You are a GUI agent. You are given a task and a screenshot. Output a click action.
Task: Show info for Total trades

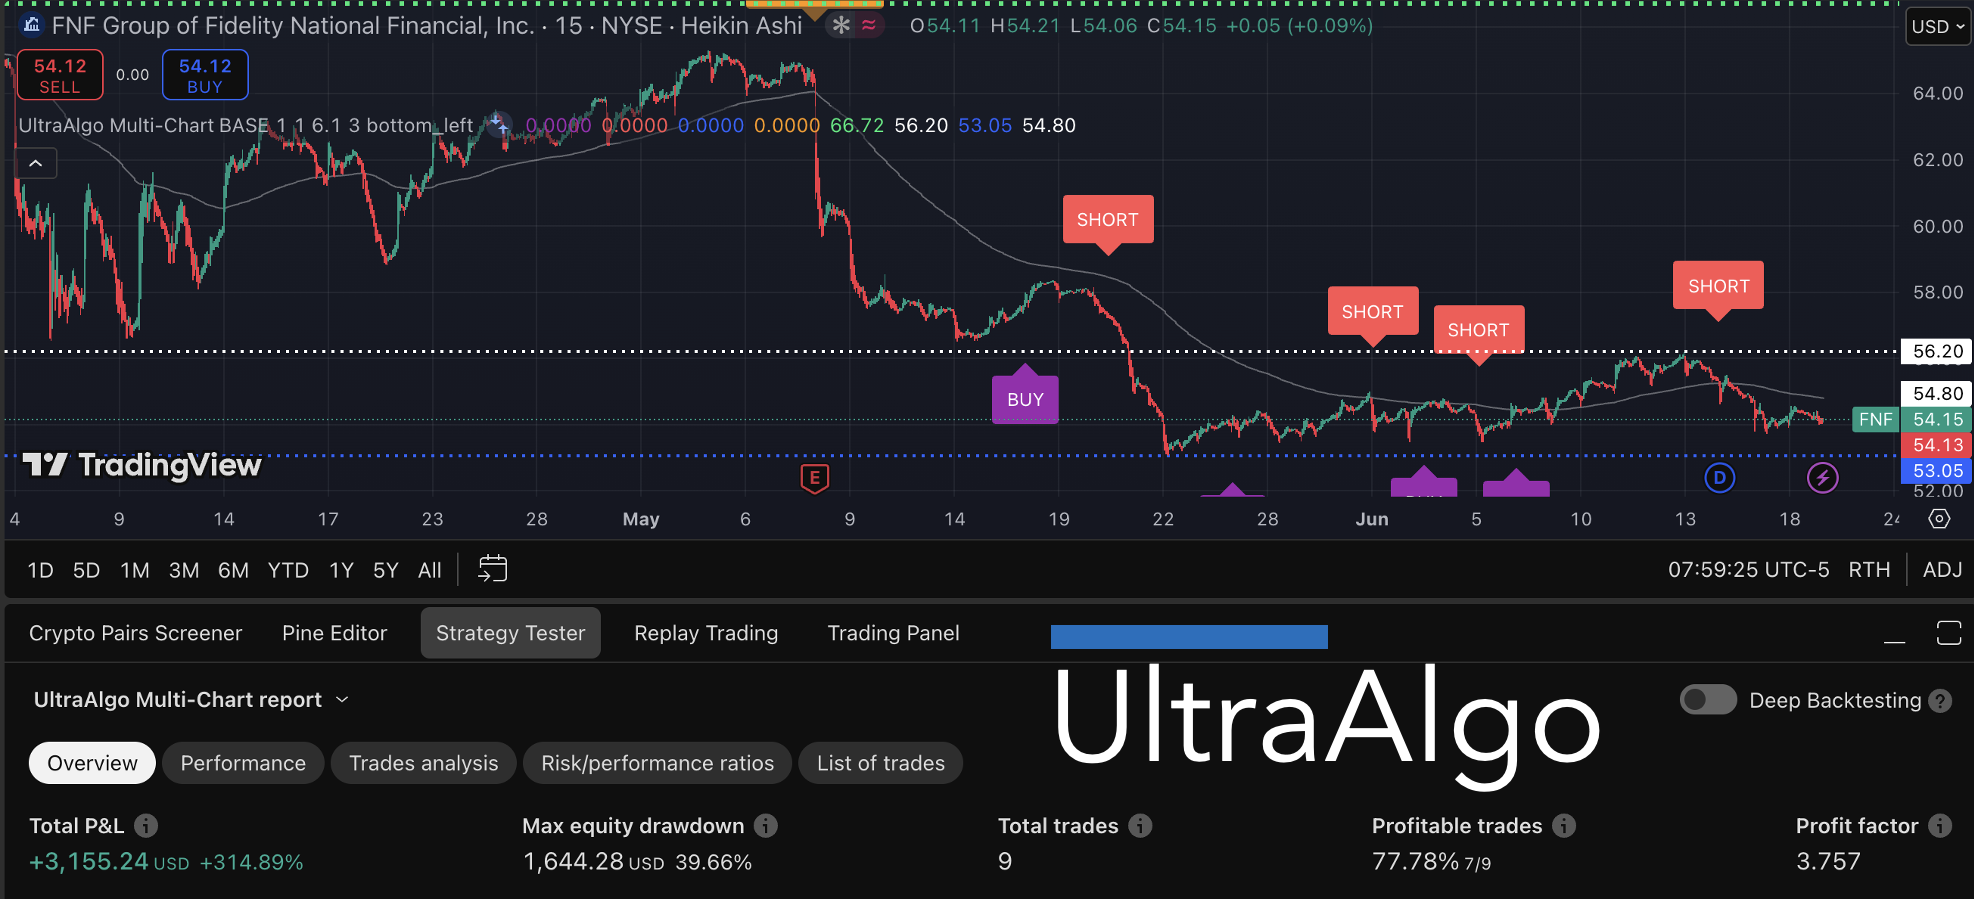tap(1140, 826)
